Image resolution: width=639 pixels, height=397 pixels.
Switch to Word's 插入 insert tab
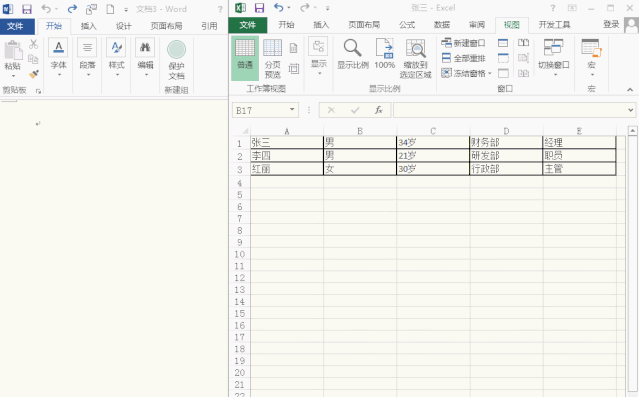point(88,26)
